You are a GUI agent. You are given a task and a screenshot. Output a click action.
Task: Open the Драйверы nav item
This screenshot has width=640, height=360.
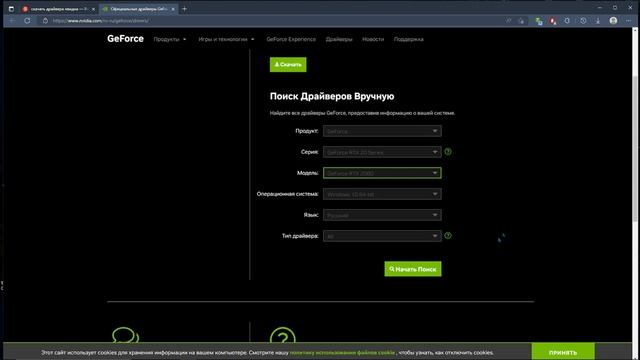click(339, 39)
